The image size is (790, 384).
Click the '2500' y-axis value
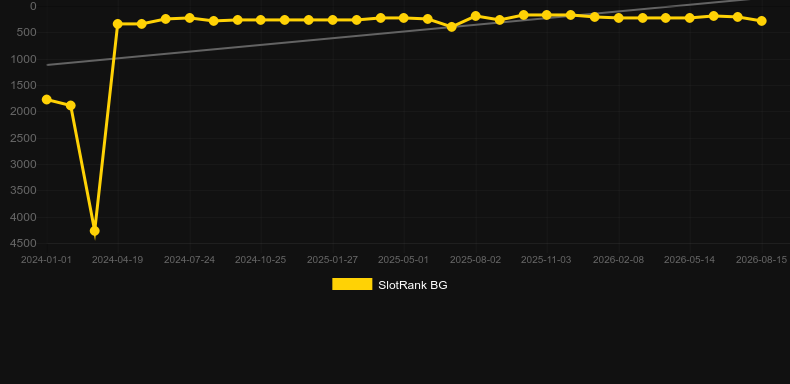coord(24,138)
